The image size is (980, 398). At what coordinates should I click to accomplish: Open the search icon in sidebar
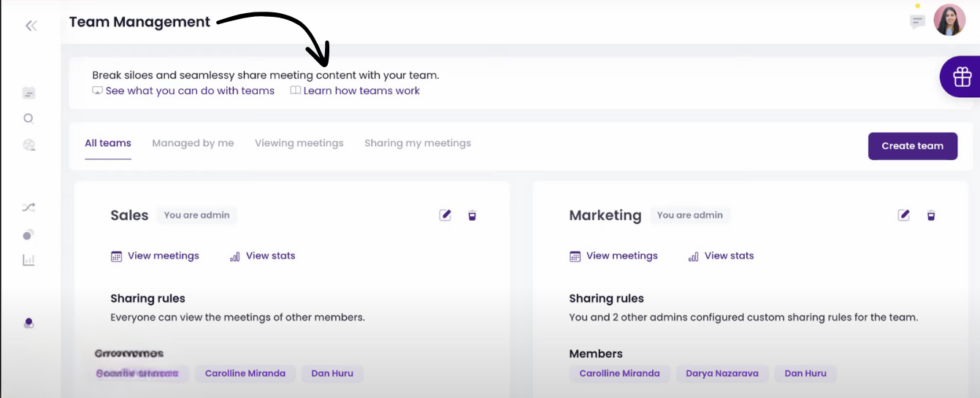(28, 119)
